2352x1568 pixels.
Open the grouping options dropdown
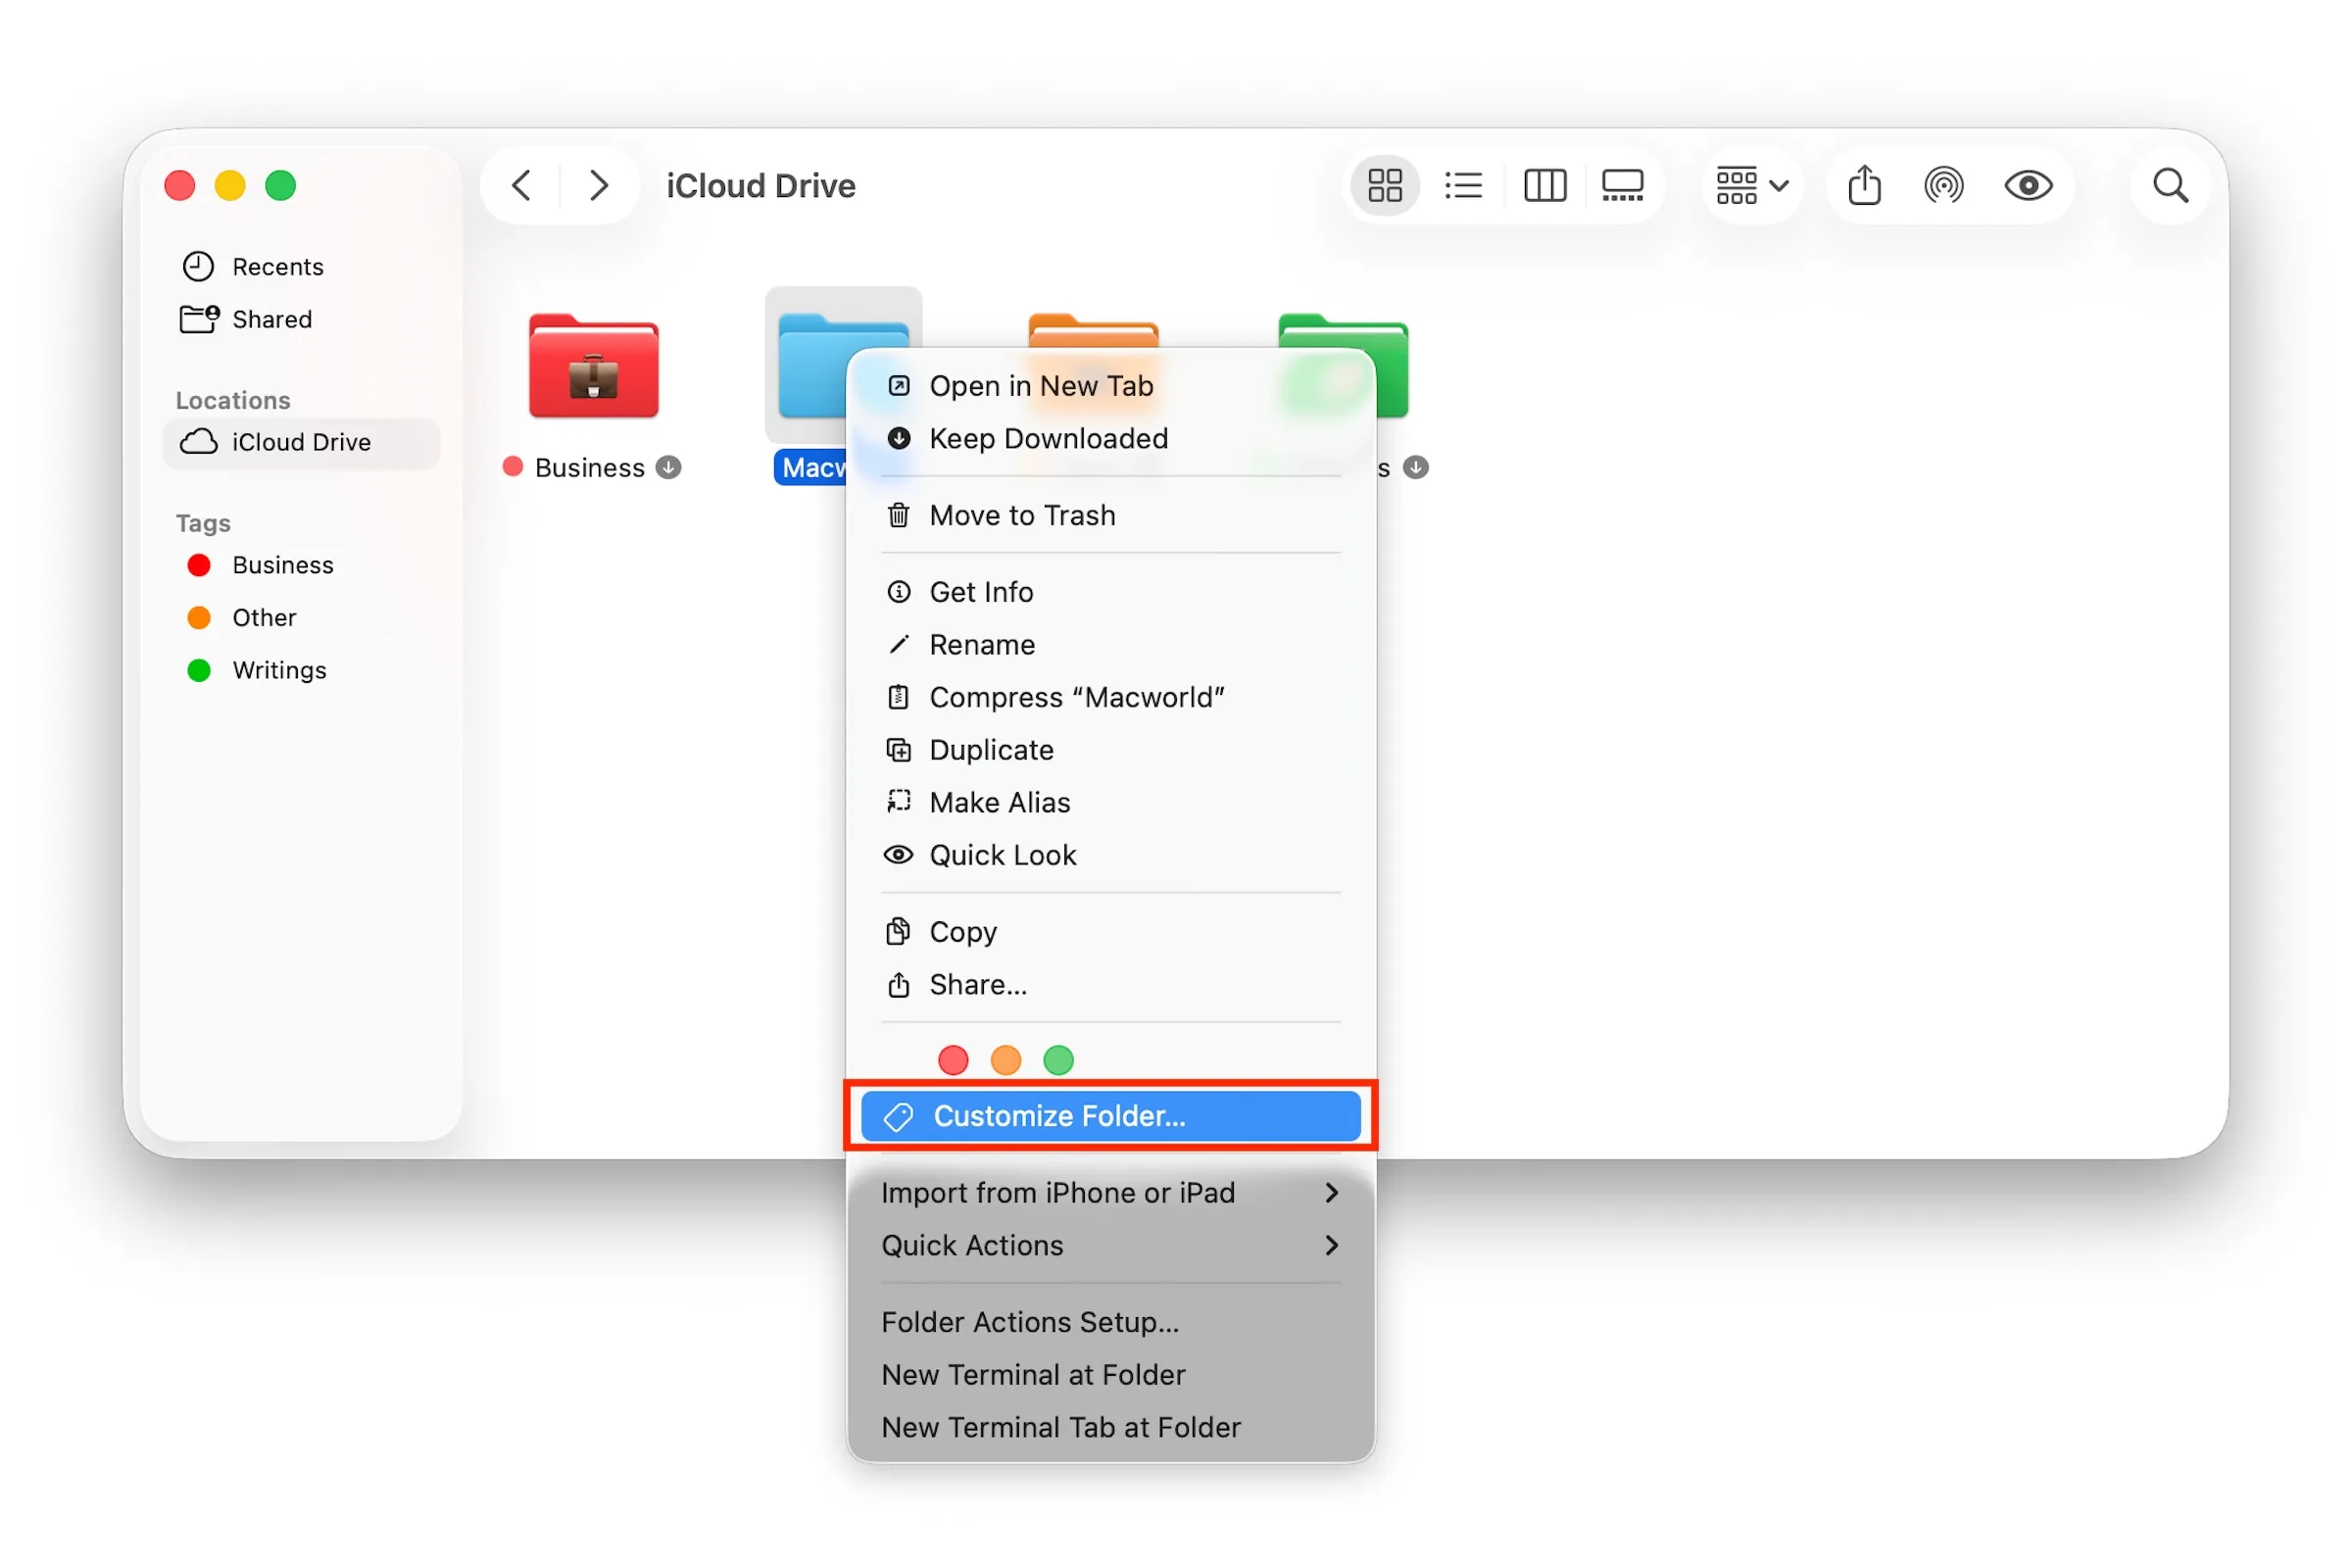(1750, 185)
